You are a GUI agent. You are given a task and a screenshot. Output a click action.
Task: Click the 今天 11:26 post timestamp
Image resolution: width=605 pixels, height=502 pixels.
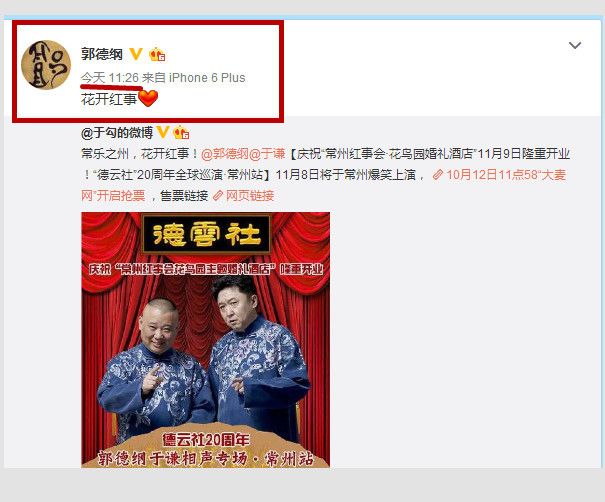point(110,78)
